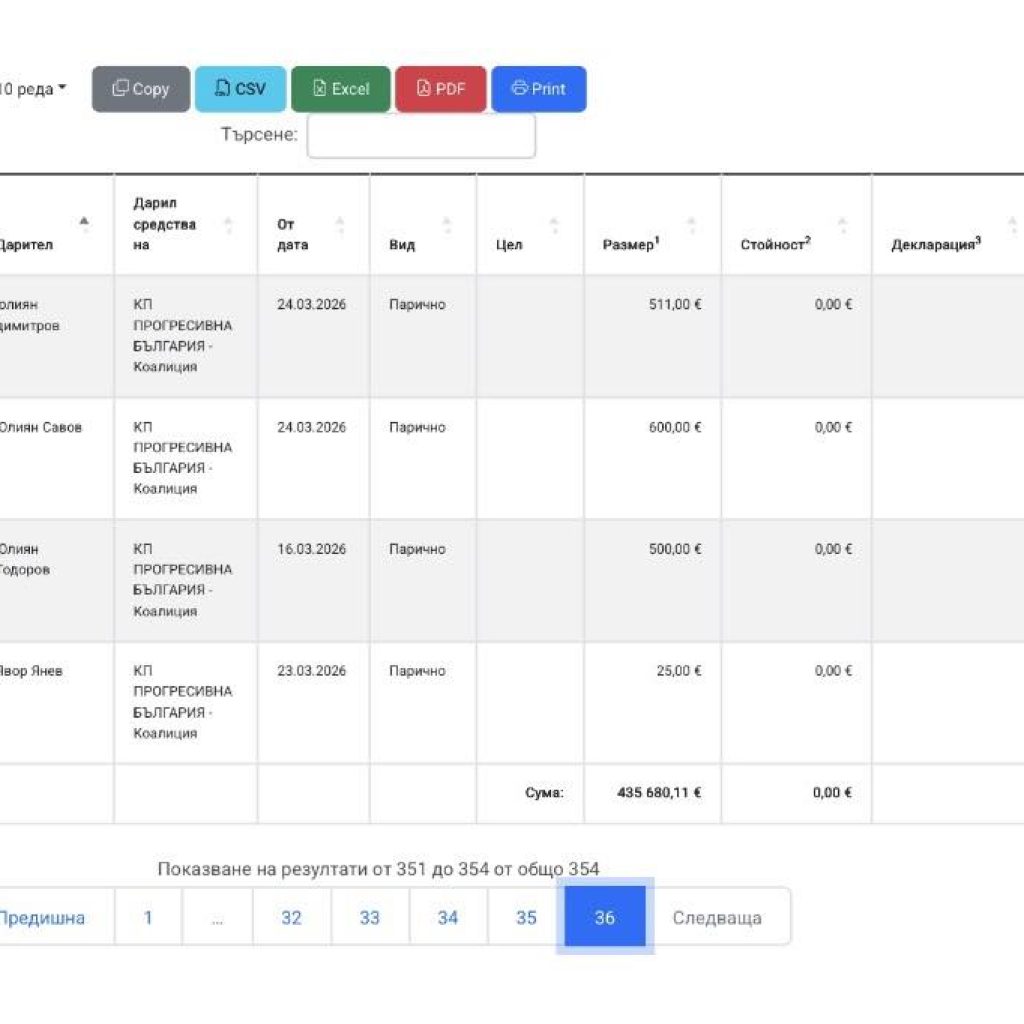Sort by Дарител column arrow icon
The height and width of the screenshot is (1024, 1024).
pyautogui.click(x=84, y=225)
